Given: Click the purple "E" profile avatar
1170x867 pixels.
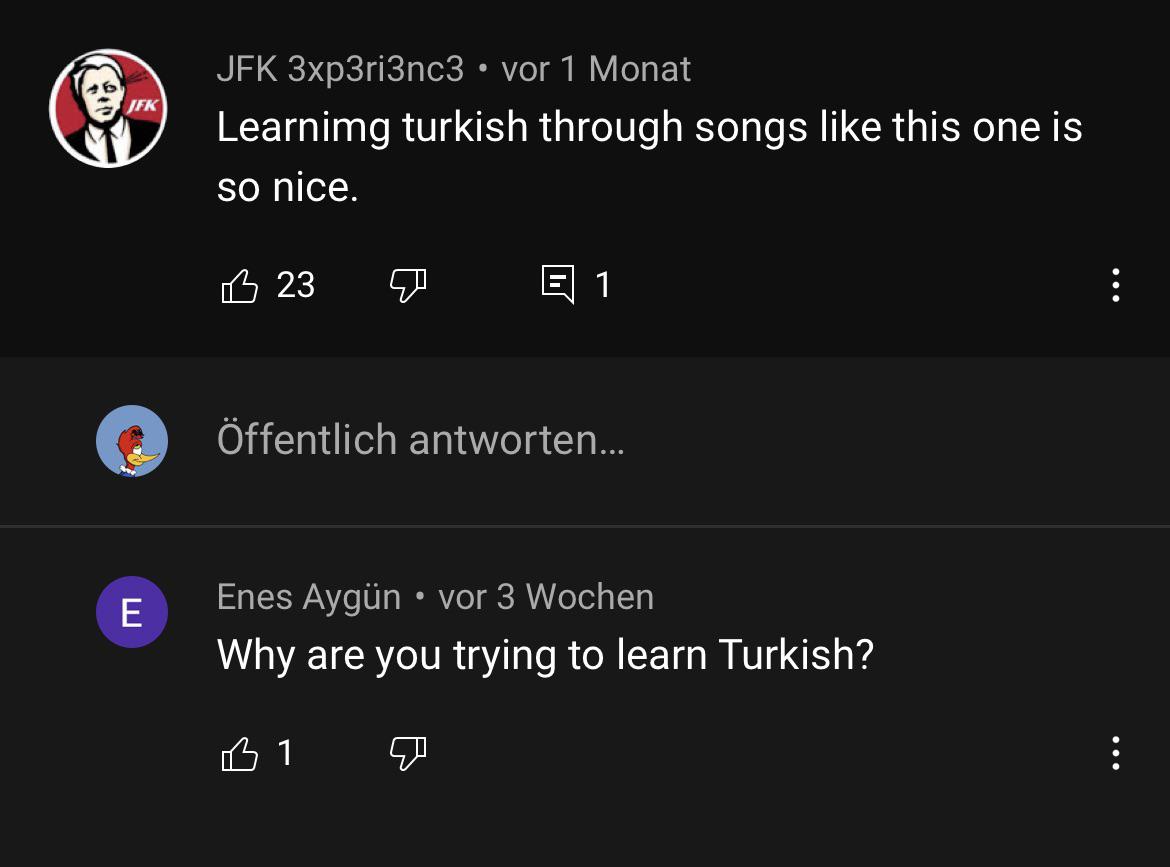Looking at the screenshot, I should pos(131,612).
